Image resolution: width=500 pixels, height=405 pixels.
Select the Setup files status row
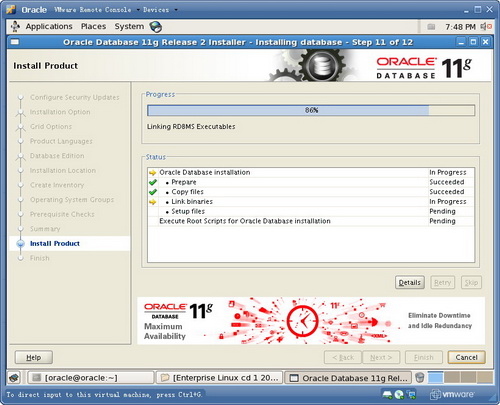point(311,211)
